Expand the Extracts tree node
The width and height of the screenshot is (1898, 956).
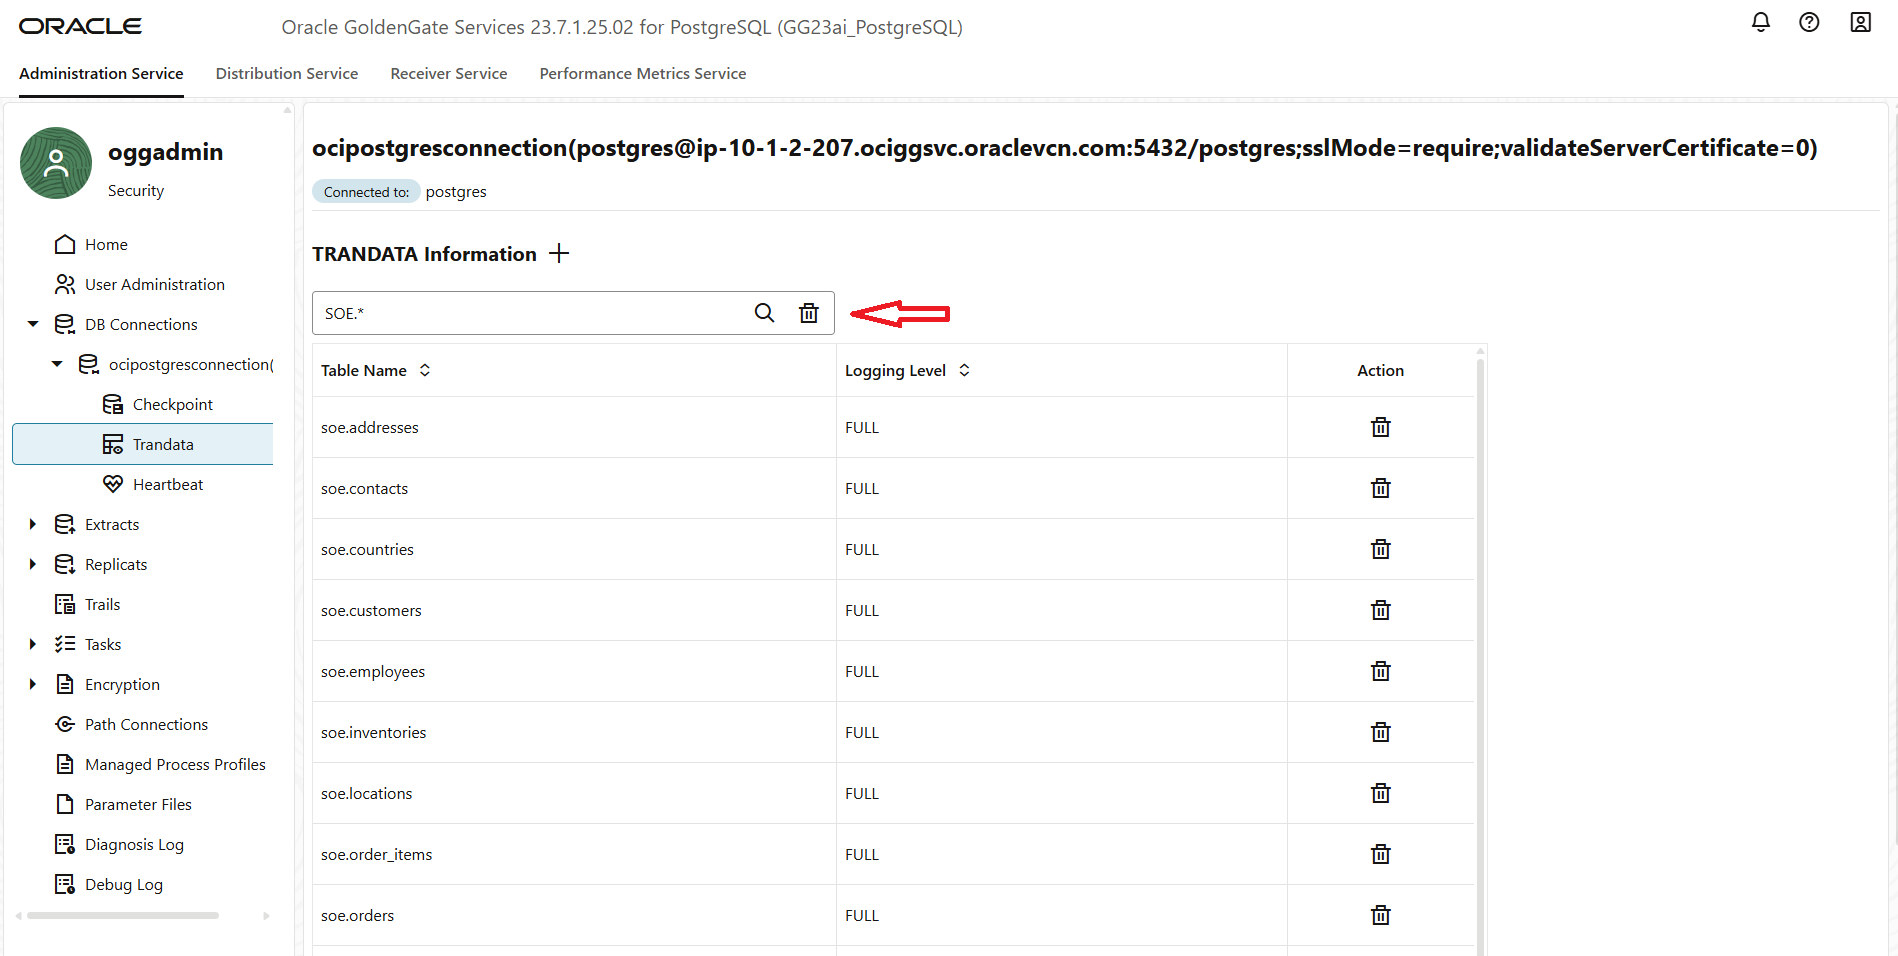point(33,524)
